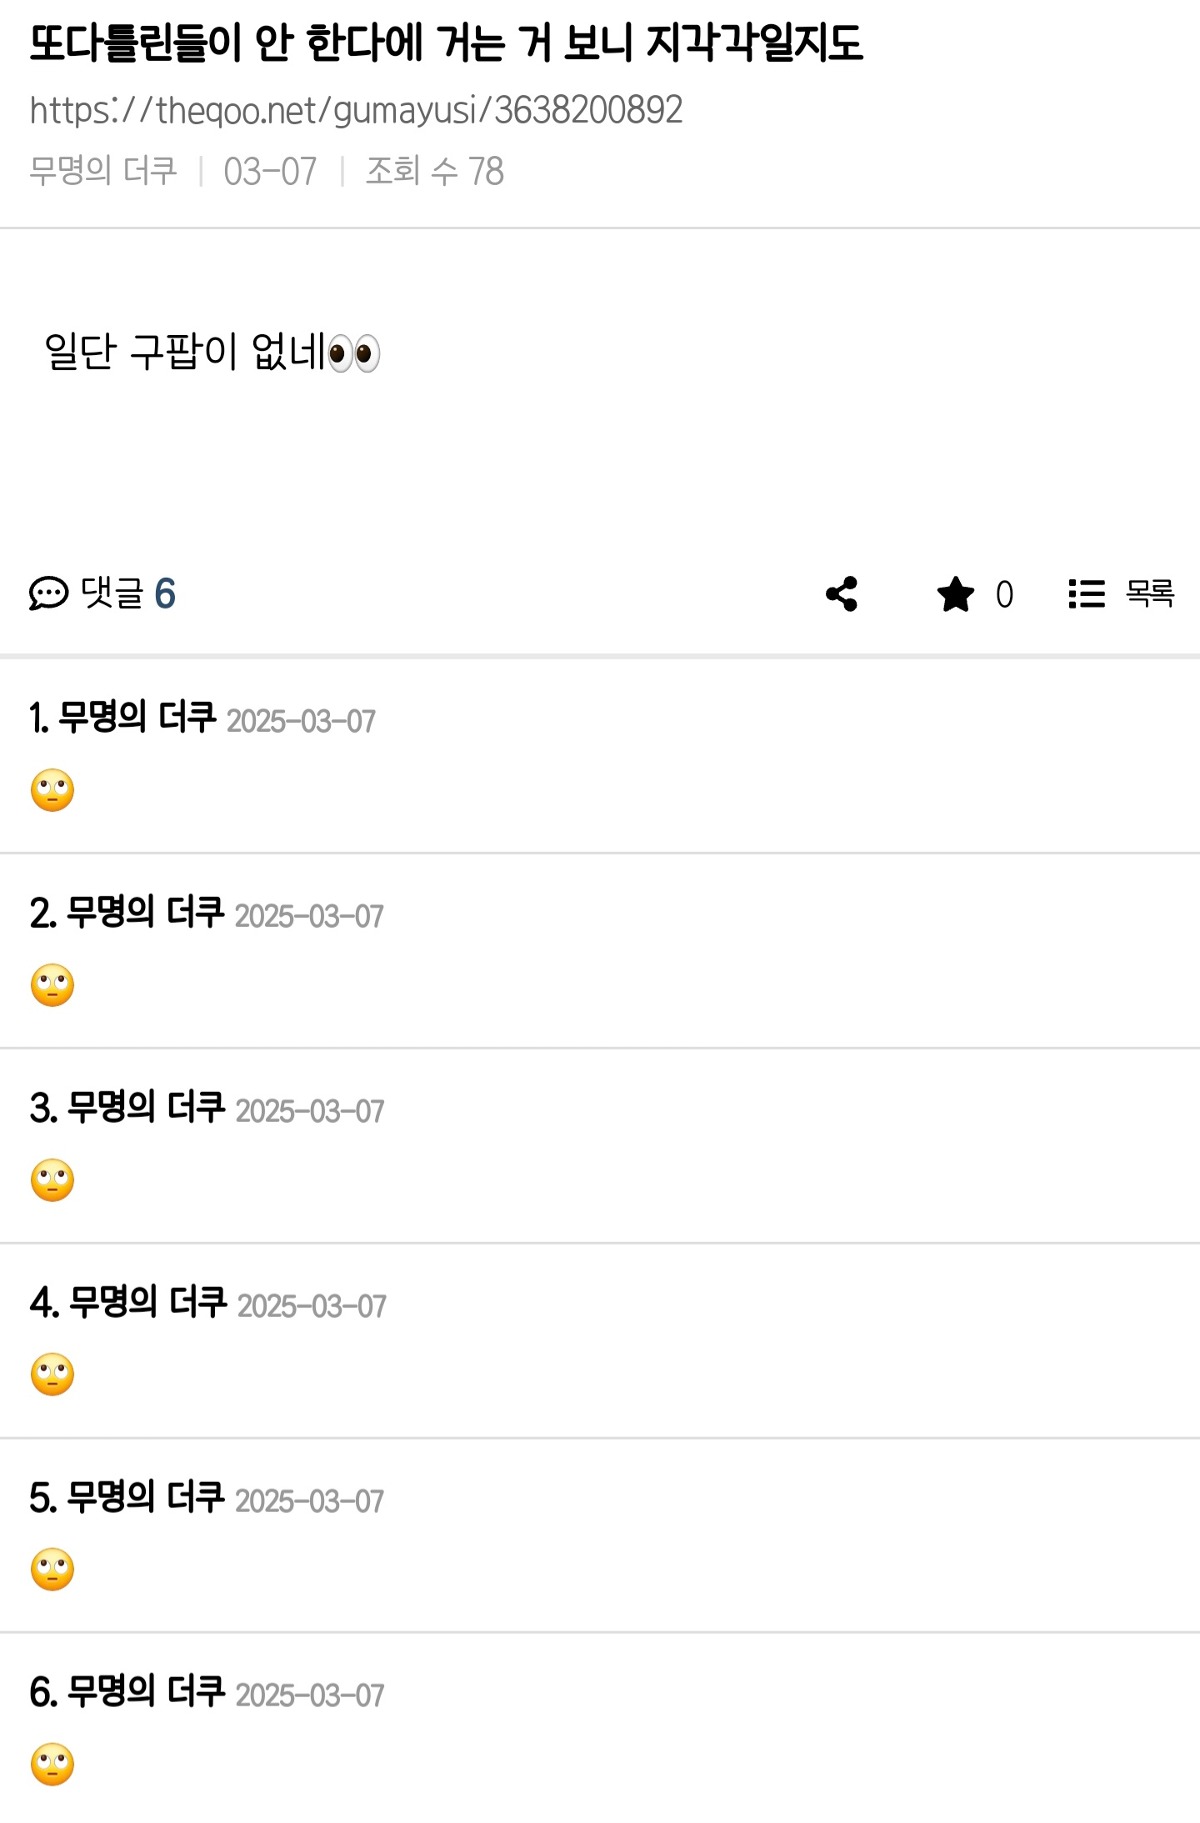Image resolution: width=1200 pixels, height=1823 pixels.
Task: Click the post title text
Action: (x=446, y=43)
